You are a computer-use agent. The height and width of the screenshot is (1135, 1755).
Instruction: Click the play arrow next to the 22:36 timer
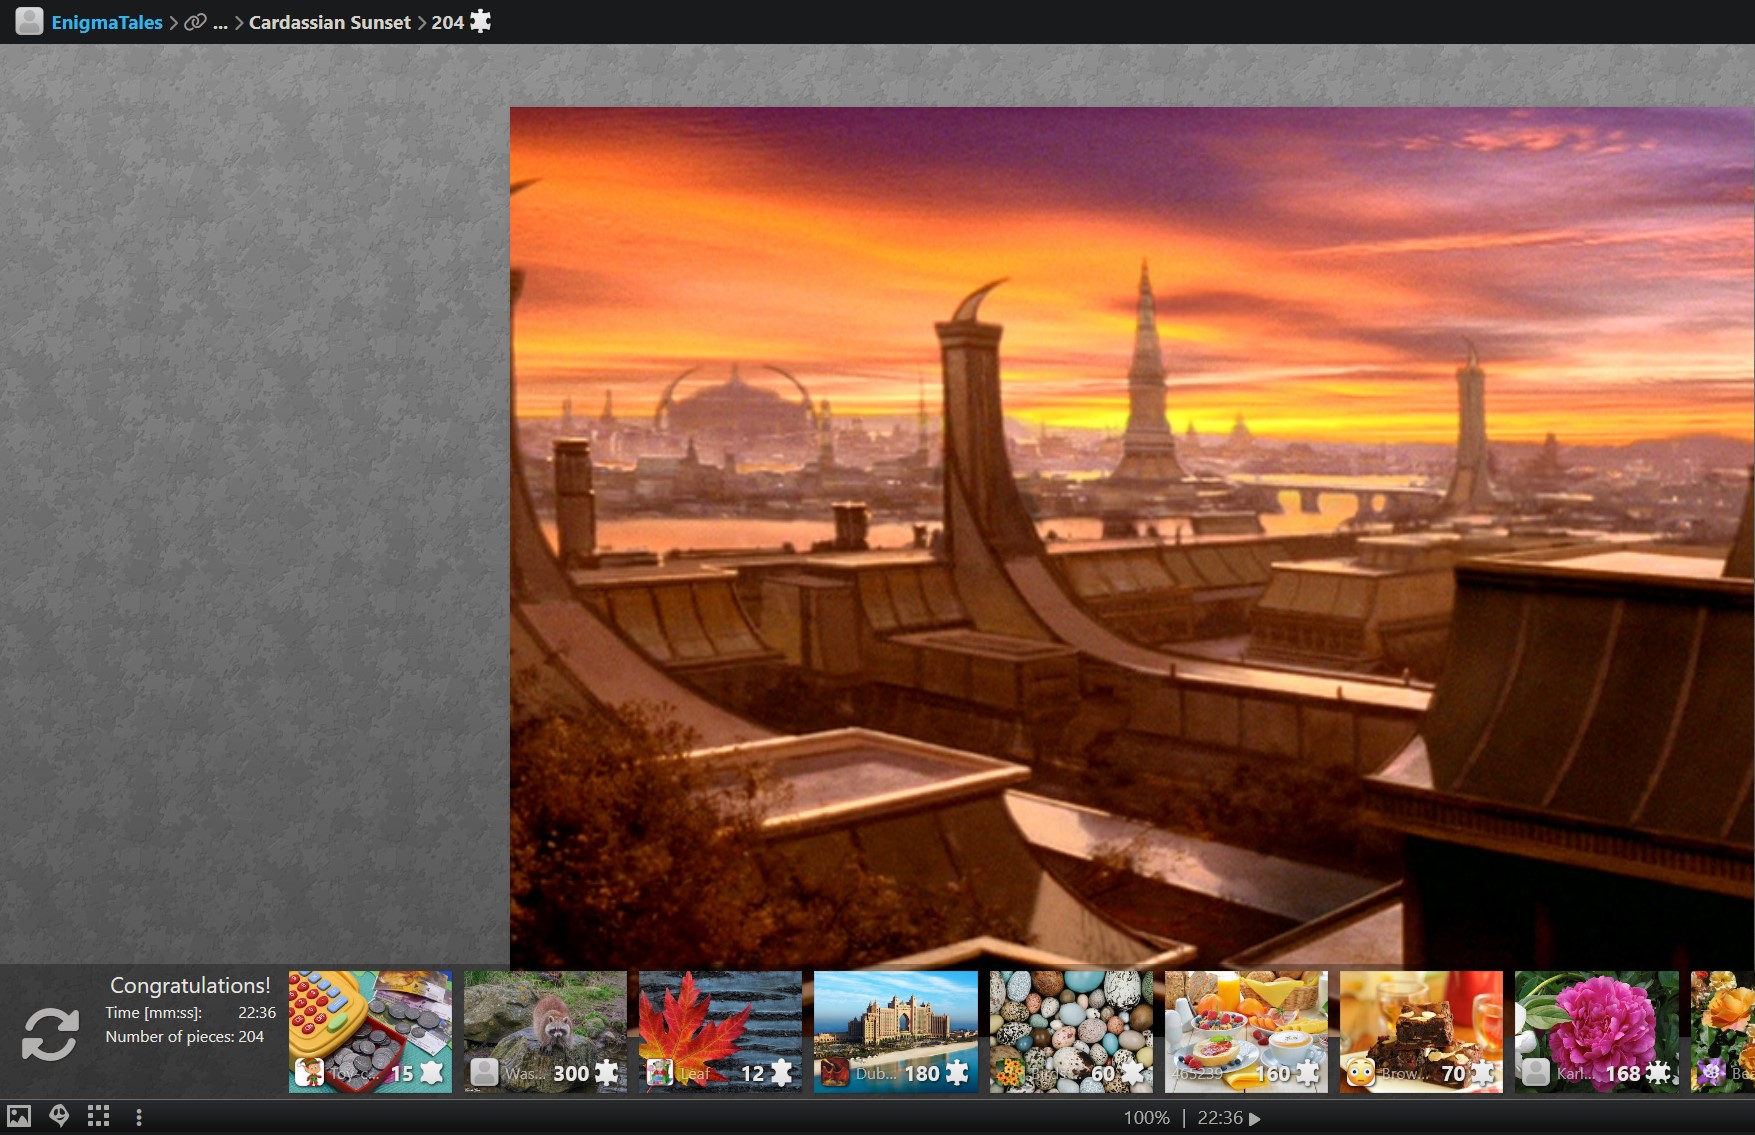[x=1255, y=1118]
